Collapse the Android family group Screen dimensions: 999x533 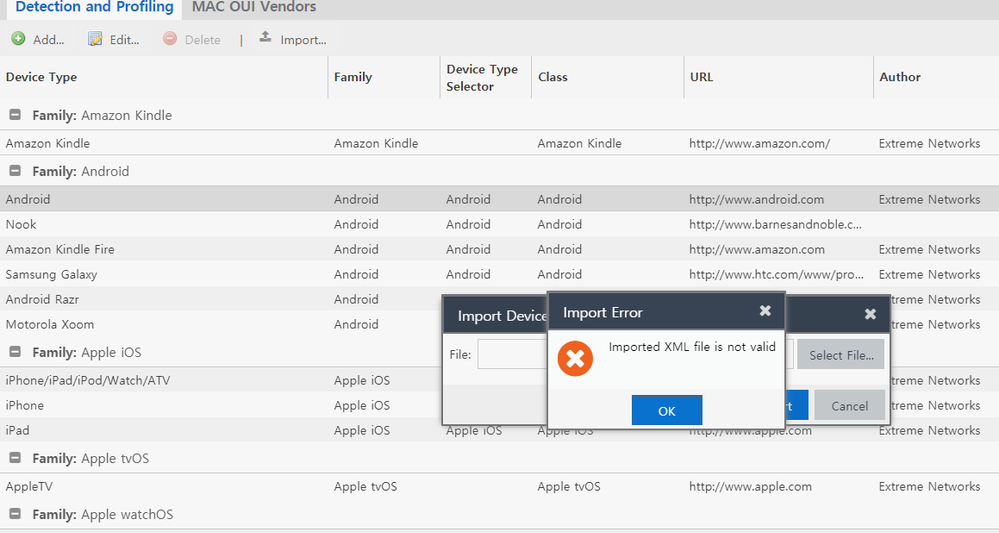point(15,171)
